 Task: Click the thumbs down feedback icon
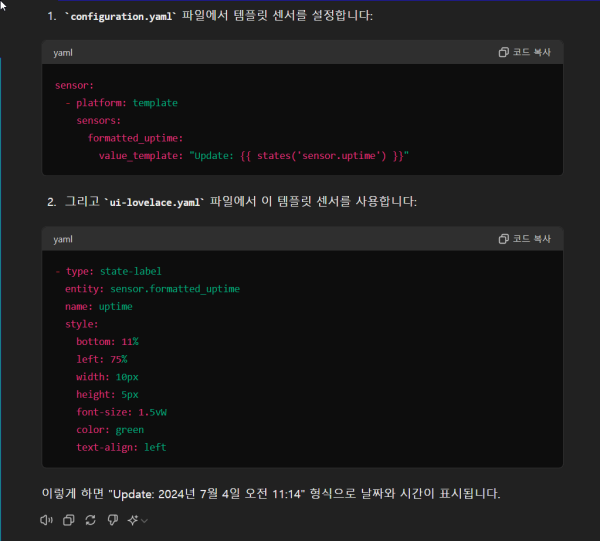(113, 520)
